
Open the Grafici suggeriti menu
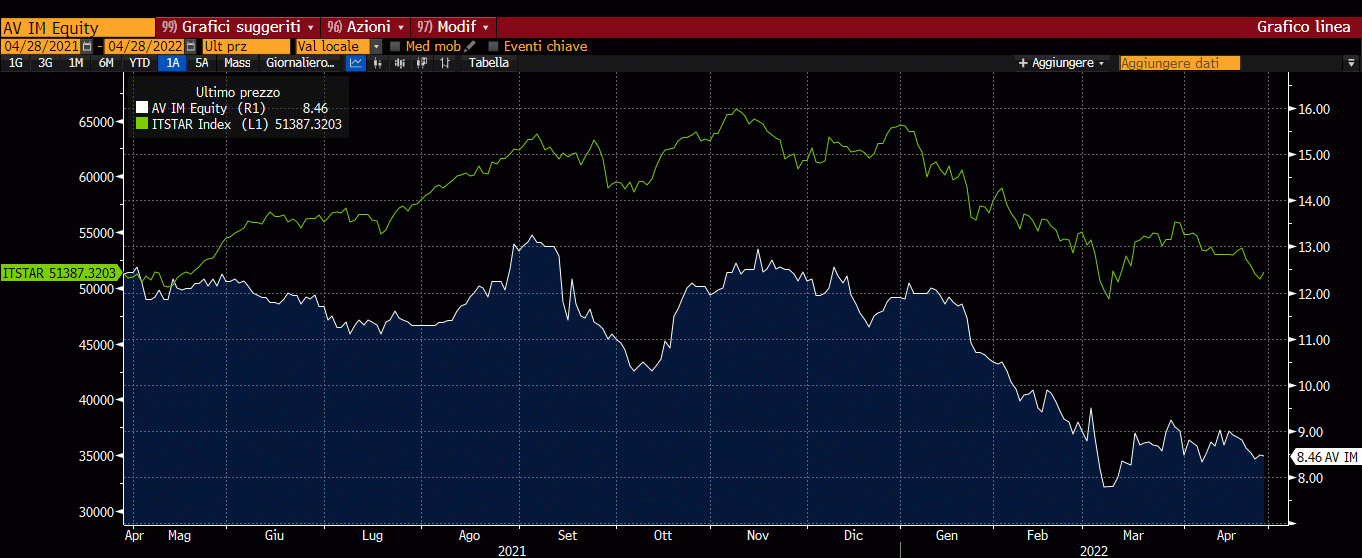tap(238, 27)
